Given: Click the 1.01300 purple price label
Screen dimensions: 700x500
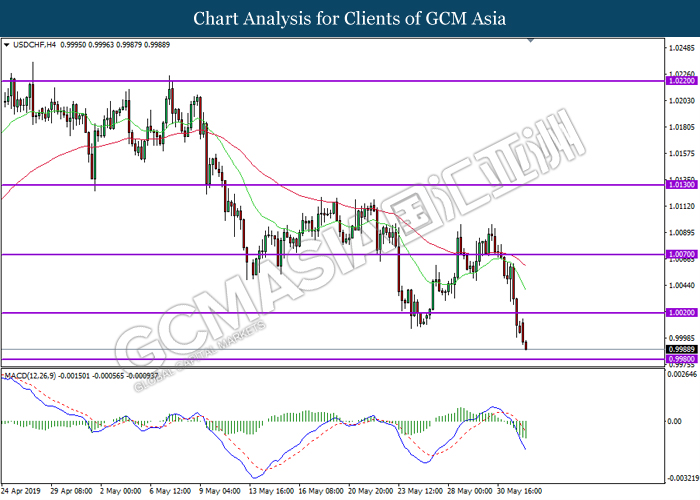Looking at the screenshot, I should click(x=681, y=184).
